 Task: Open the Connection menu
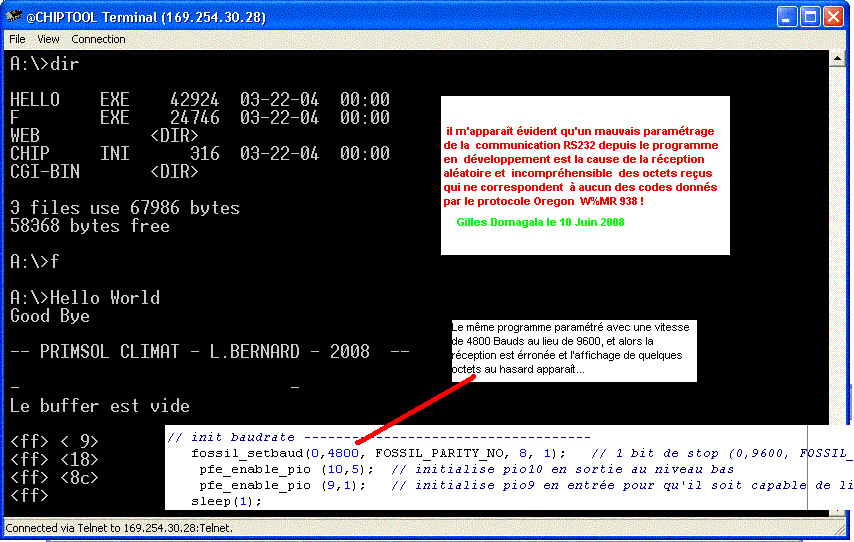(98, 39)
